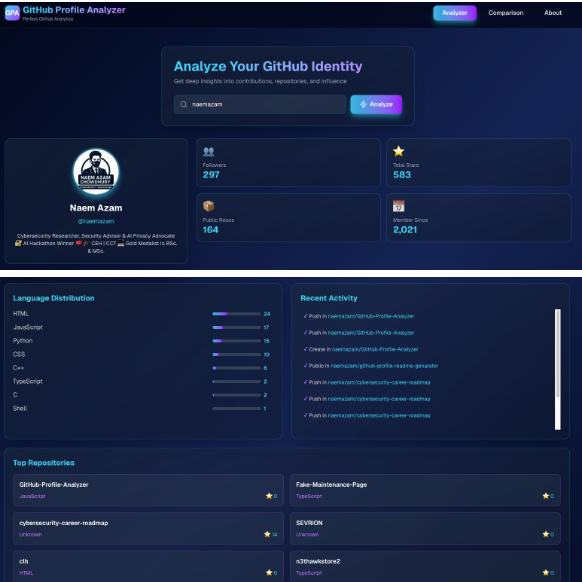The image size is (582, 582).
Task: Click the CSS language label
Action: coord(19,354)
